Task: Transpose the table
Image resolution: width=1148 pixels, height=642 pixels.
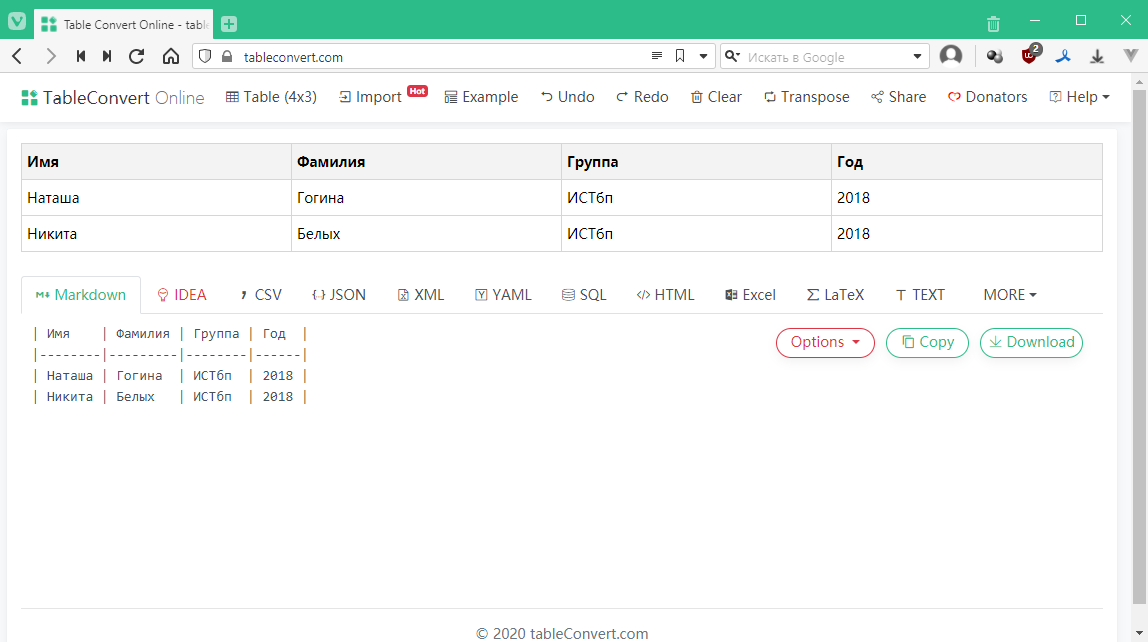Action: pyautogui.click(x=806, y=97)
